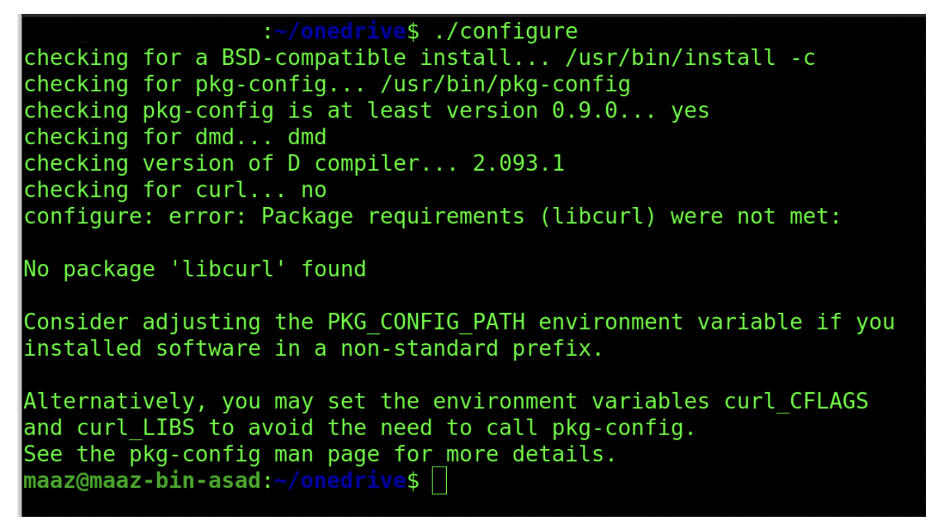
Task: Click 'checking for a BSD-compatible install' text
Action: 267,58
